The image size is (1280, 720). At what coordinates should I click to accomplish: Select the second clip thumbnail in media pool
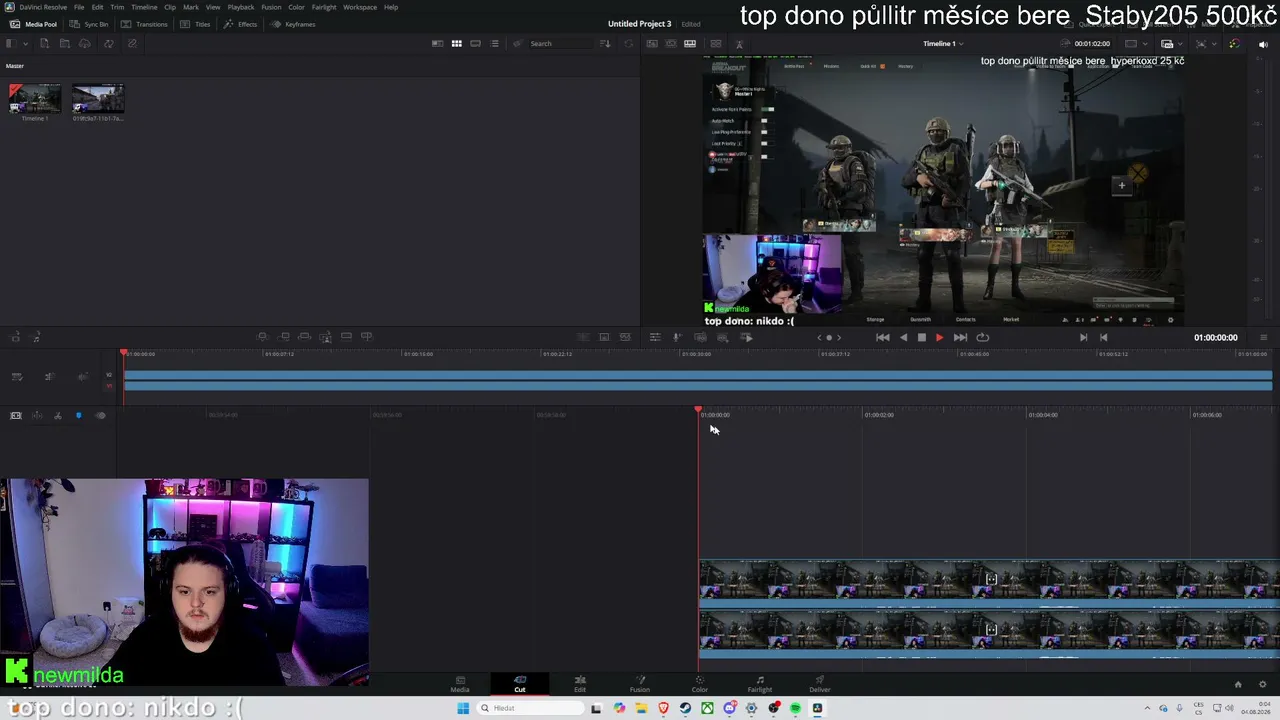click(98, 98)
